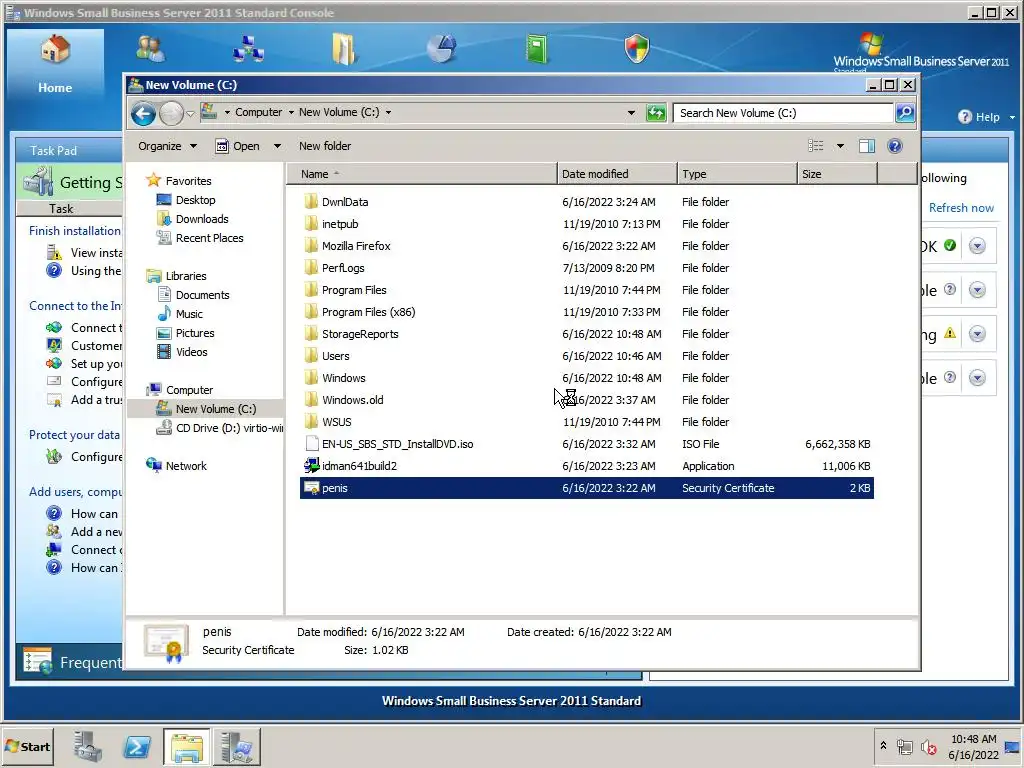This screenshot has width=1024, height=768.
Task: Refresh the New Volume (C:) folder view
Action: (x=656, y=113)
